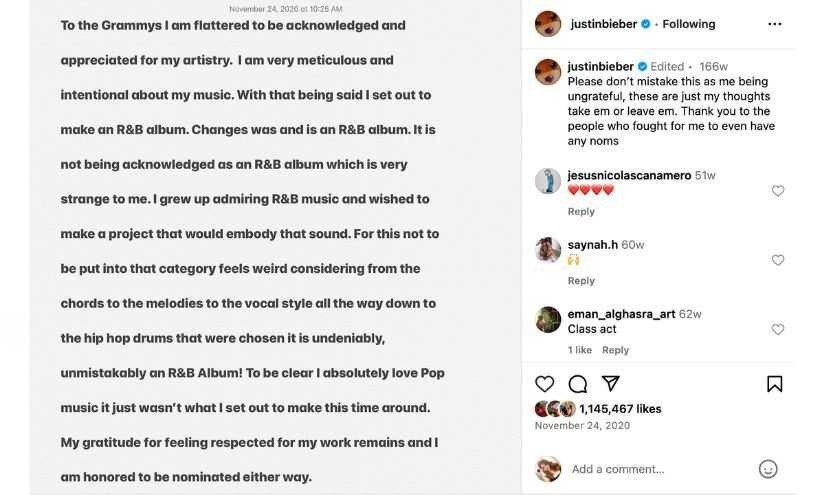Click the Following button in the header
825x495 pixels.
pyautogui.click(x=689, y=24)
